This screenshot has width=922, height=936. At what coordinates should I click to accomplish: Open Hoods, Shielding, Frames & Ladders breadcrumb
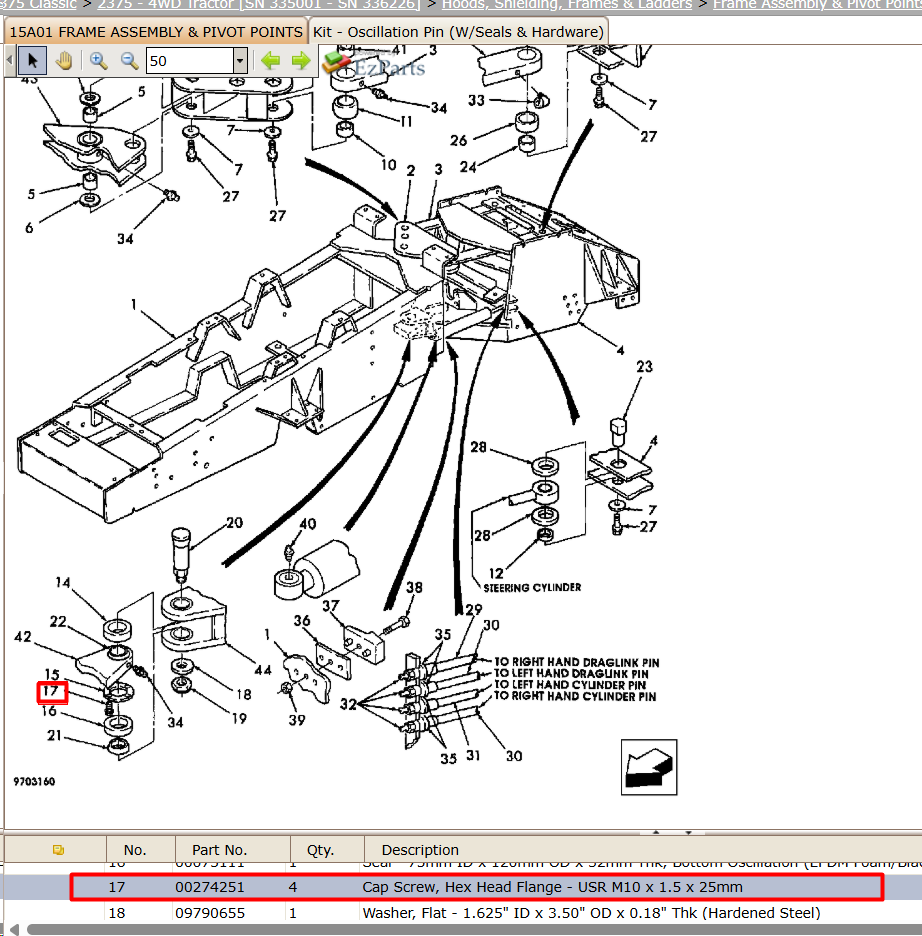tap(567, 5)
